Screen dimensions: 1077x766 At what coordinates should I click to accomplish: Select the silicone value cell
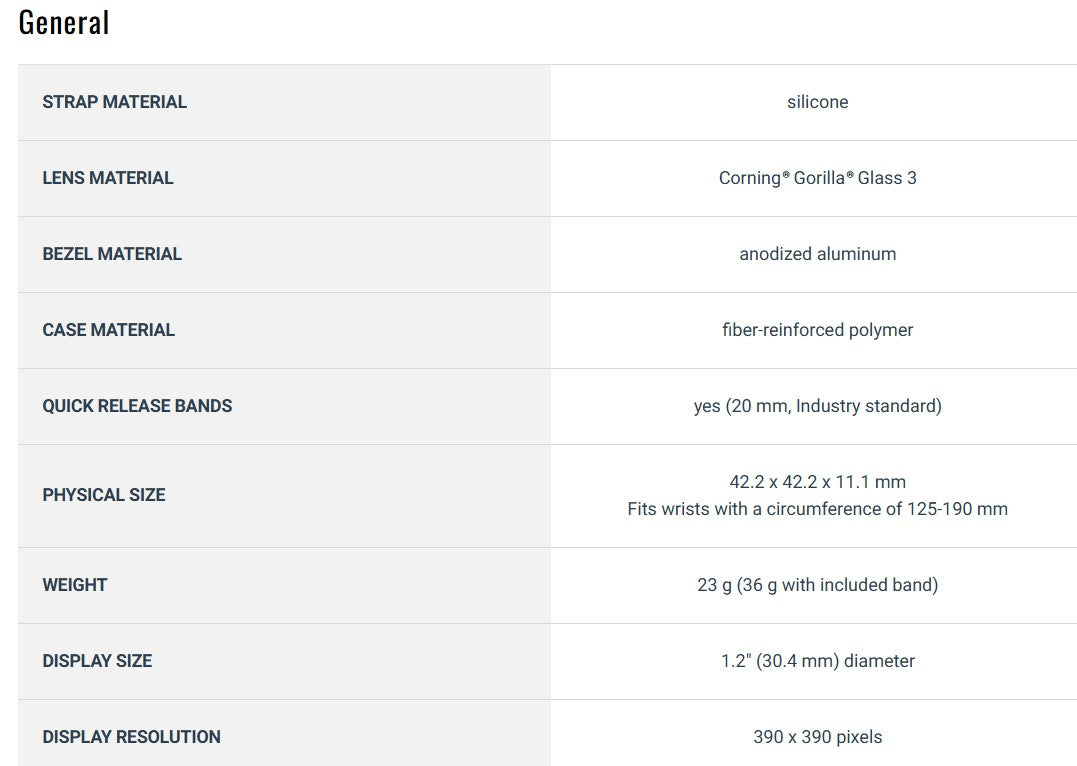(817, 102)
